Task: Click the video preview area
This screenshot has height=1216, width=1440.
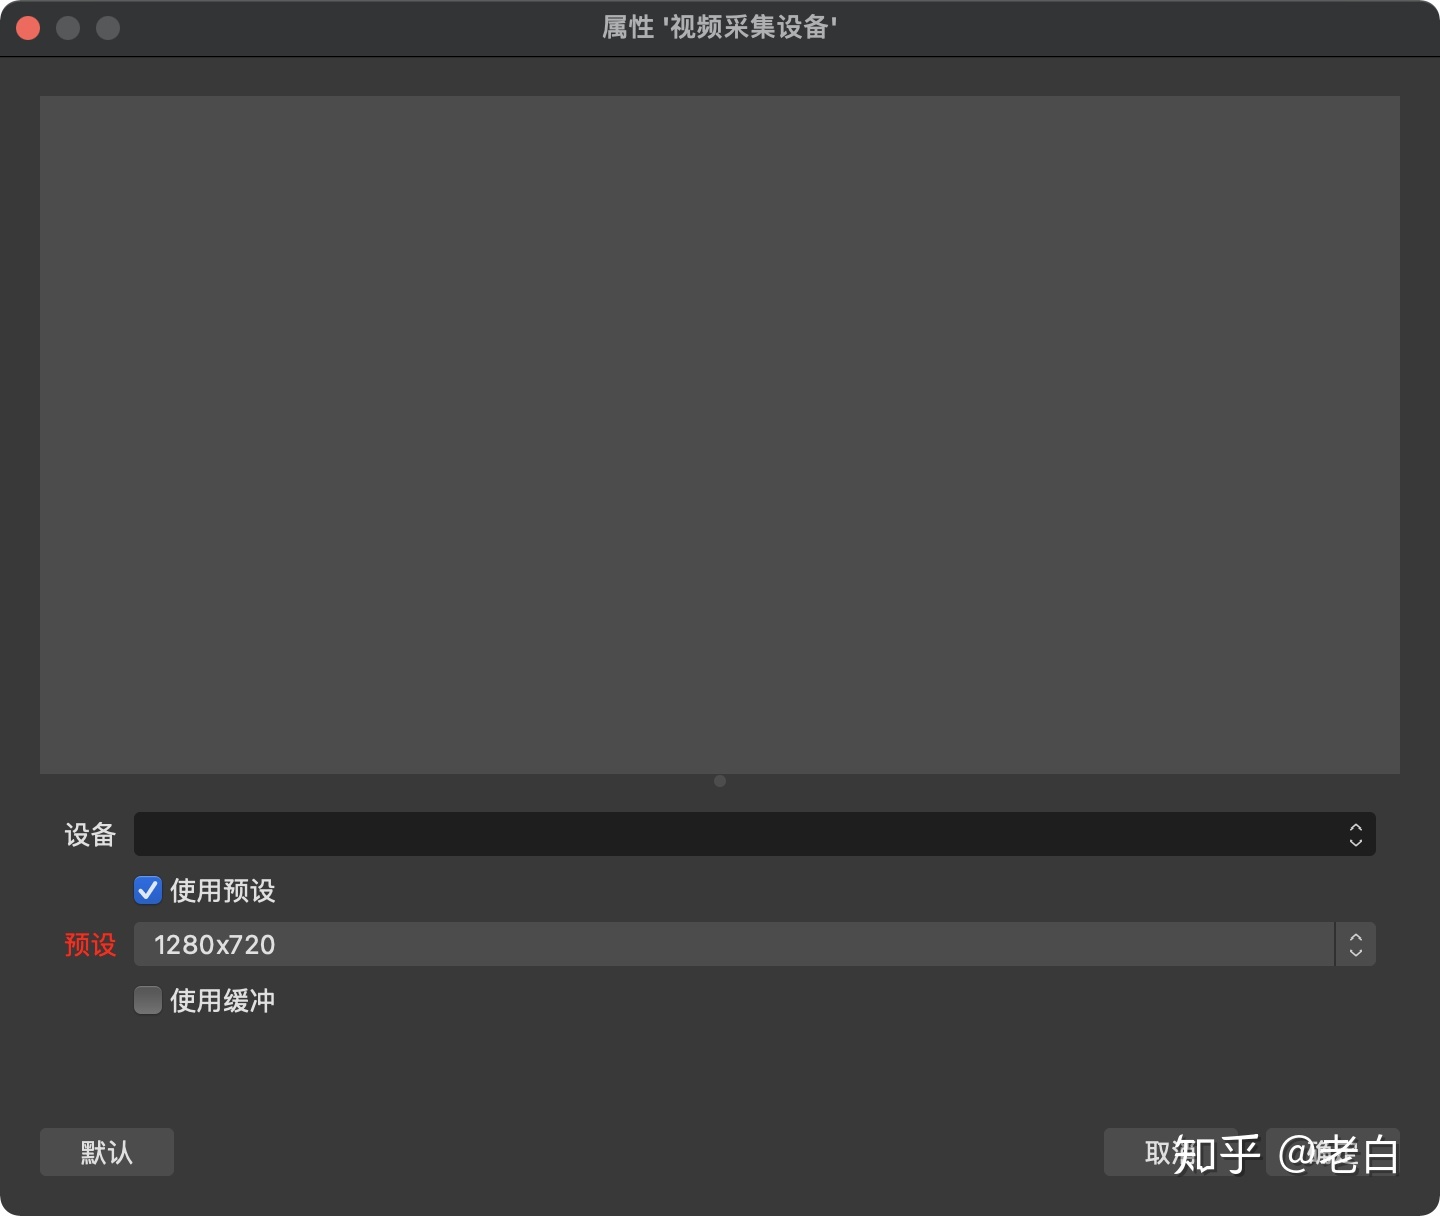Action: tap(720, 434)
